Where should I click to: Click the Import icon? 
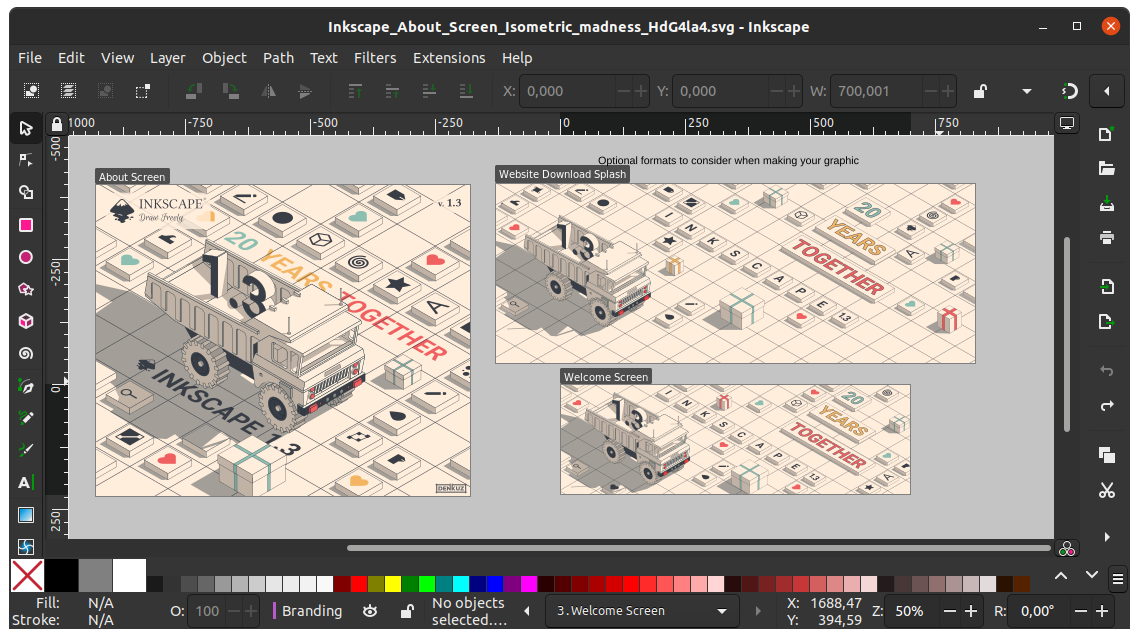click(1106, 286)
